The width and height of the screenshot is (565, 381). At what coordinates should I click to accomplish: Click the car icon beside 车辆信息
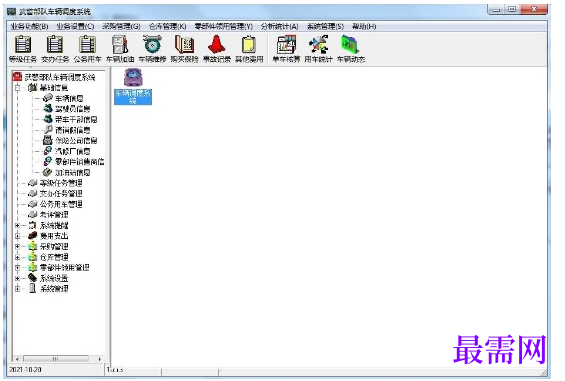pyautogui.click(x=48, y=98)
